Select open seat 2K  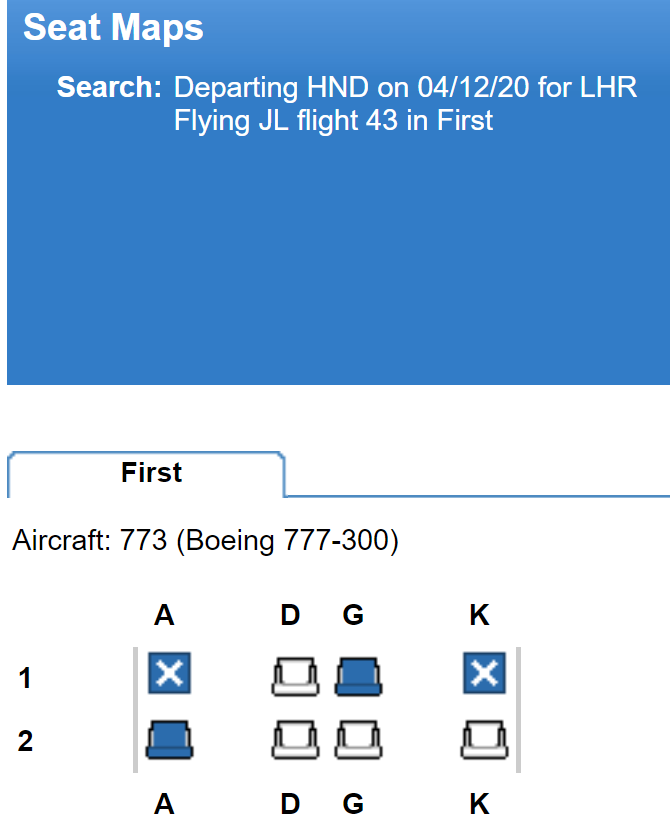click(x=484, y=739)
